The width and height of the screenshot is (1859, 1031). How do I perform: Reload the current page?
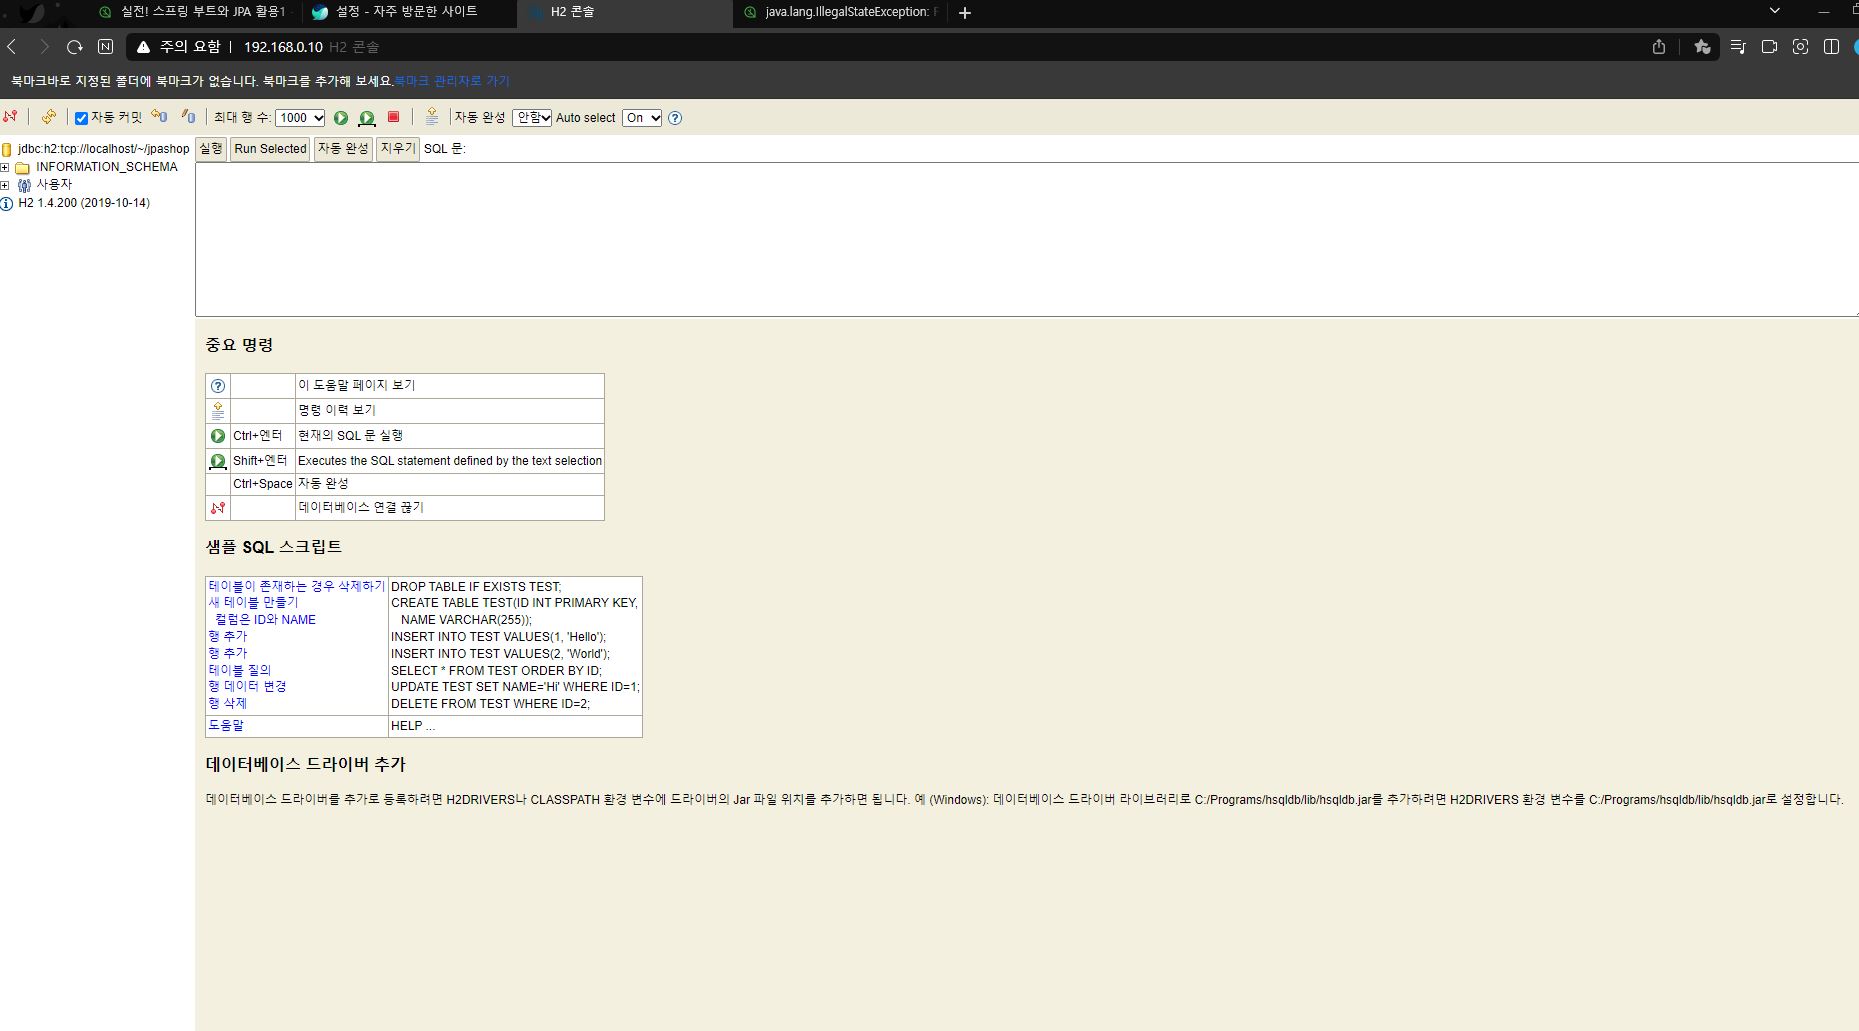75,47
